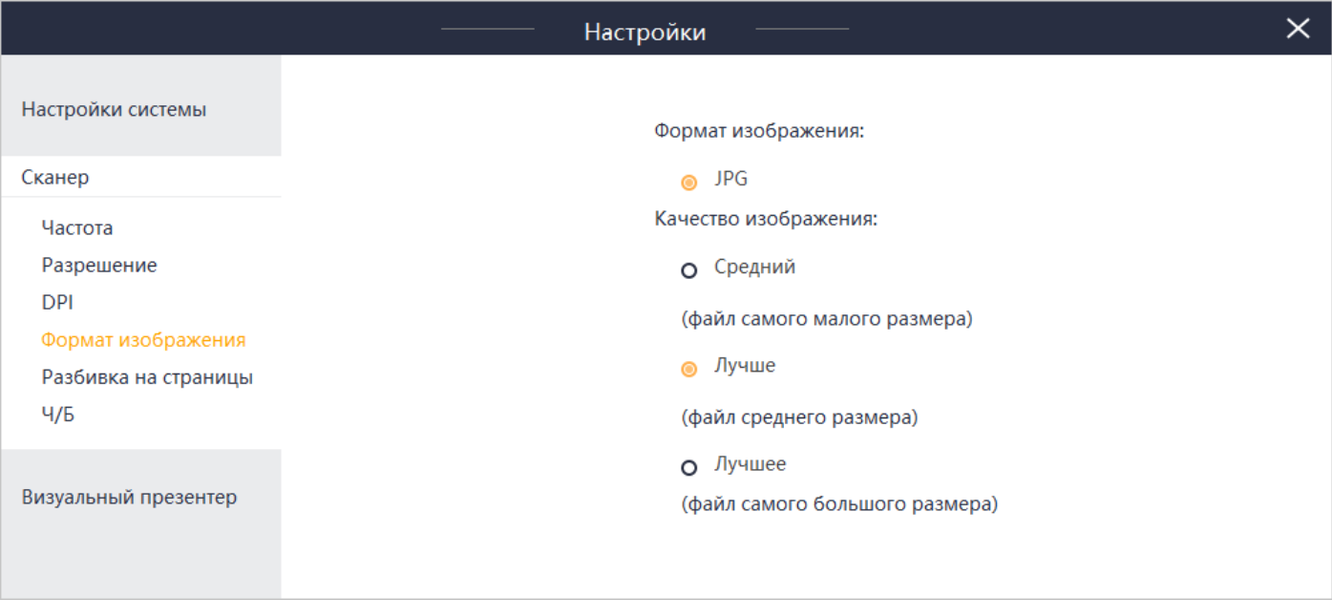Collapse the Сканер section header
Image resolution: width=1332 pixels, height=600 pixels.
click(56, 178)
